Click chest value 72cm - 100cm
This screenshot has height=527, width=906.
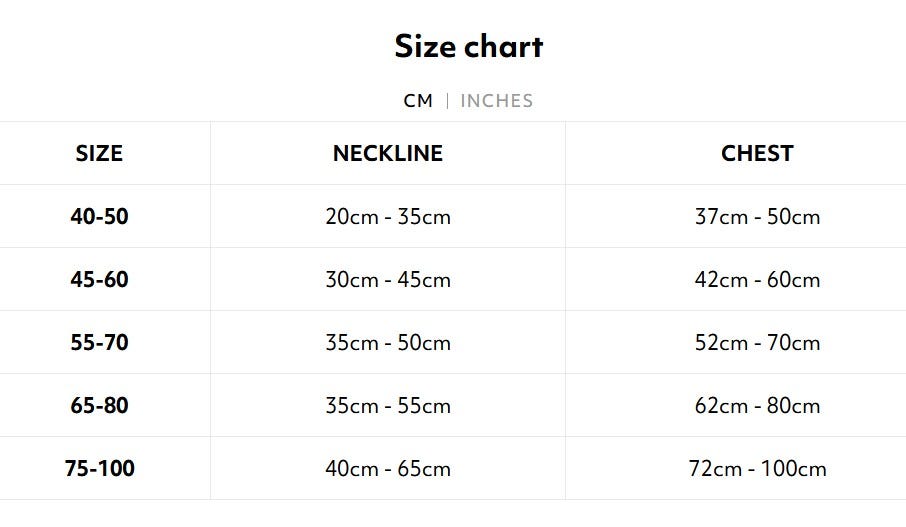pos(757,469)
